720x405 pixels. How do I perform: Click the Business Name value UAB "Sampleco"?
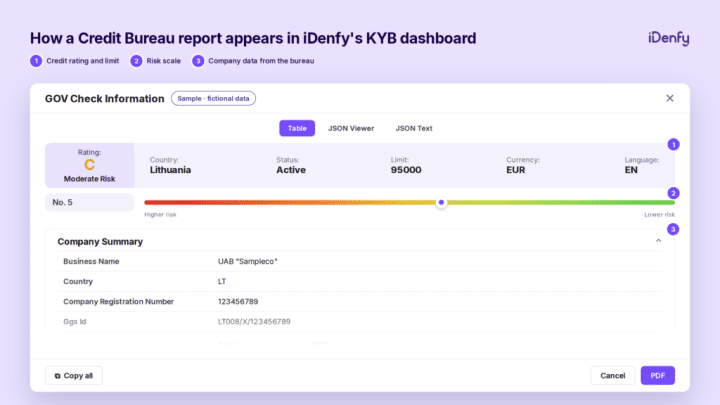click(248, 261)
